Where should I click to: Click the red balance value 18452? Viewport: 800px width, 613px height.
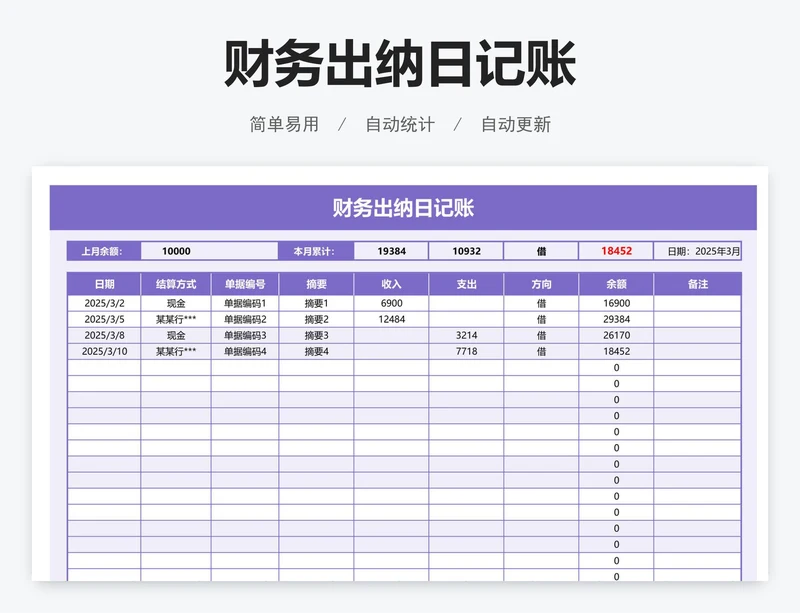[x=616, y=251]
